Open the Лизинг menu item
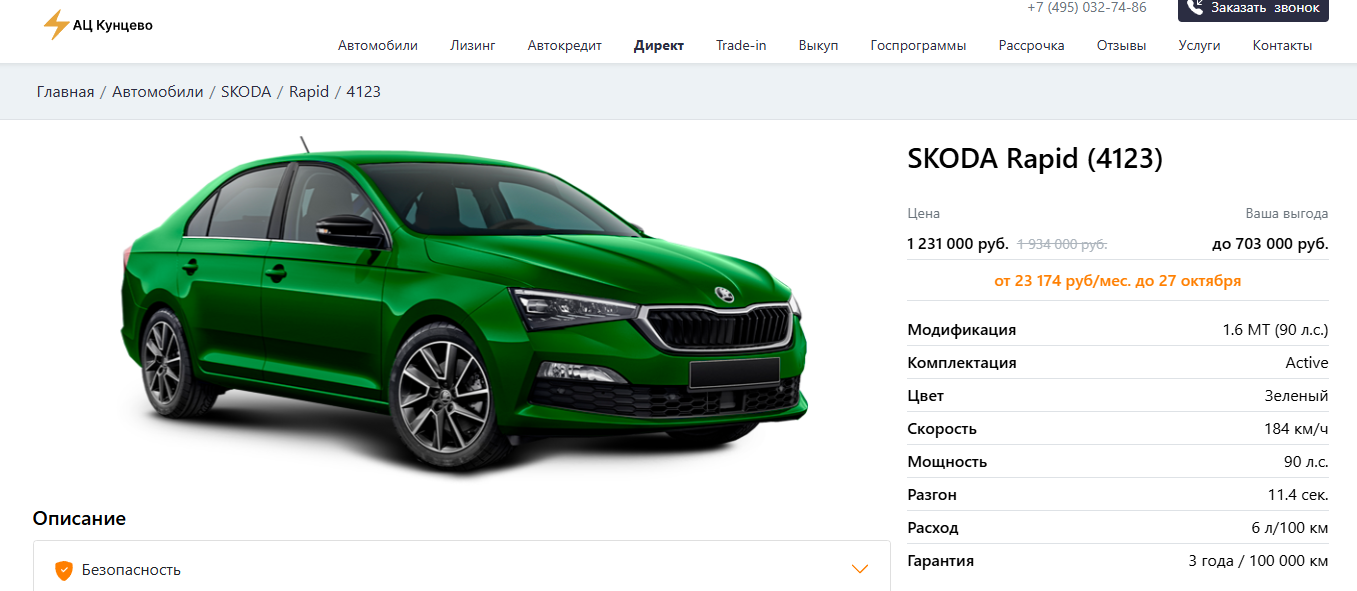 pyautogui.click(x=473, y=45)
